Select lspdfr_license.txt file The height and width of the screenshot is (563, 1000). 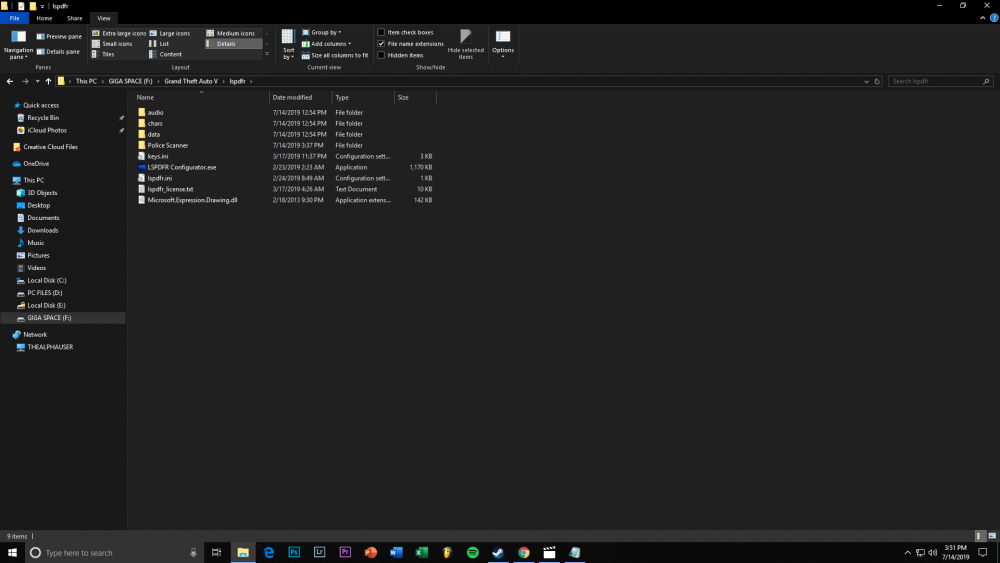(170, 189)
